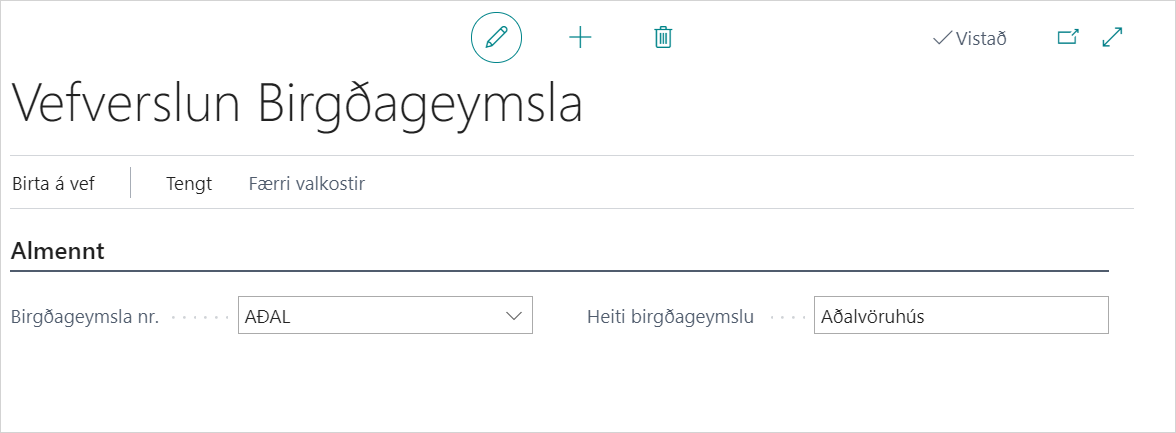Click the pencil edit icon
Image resolution: width=1176 pixels, height=433 pixels.
pos(496,38)
